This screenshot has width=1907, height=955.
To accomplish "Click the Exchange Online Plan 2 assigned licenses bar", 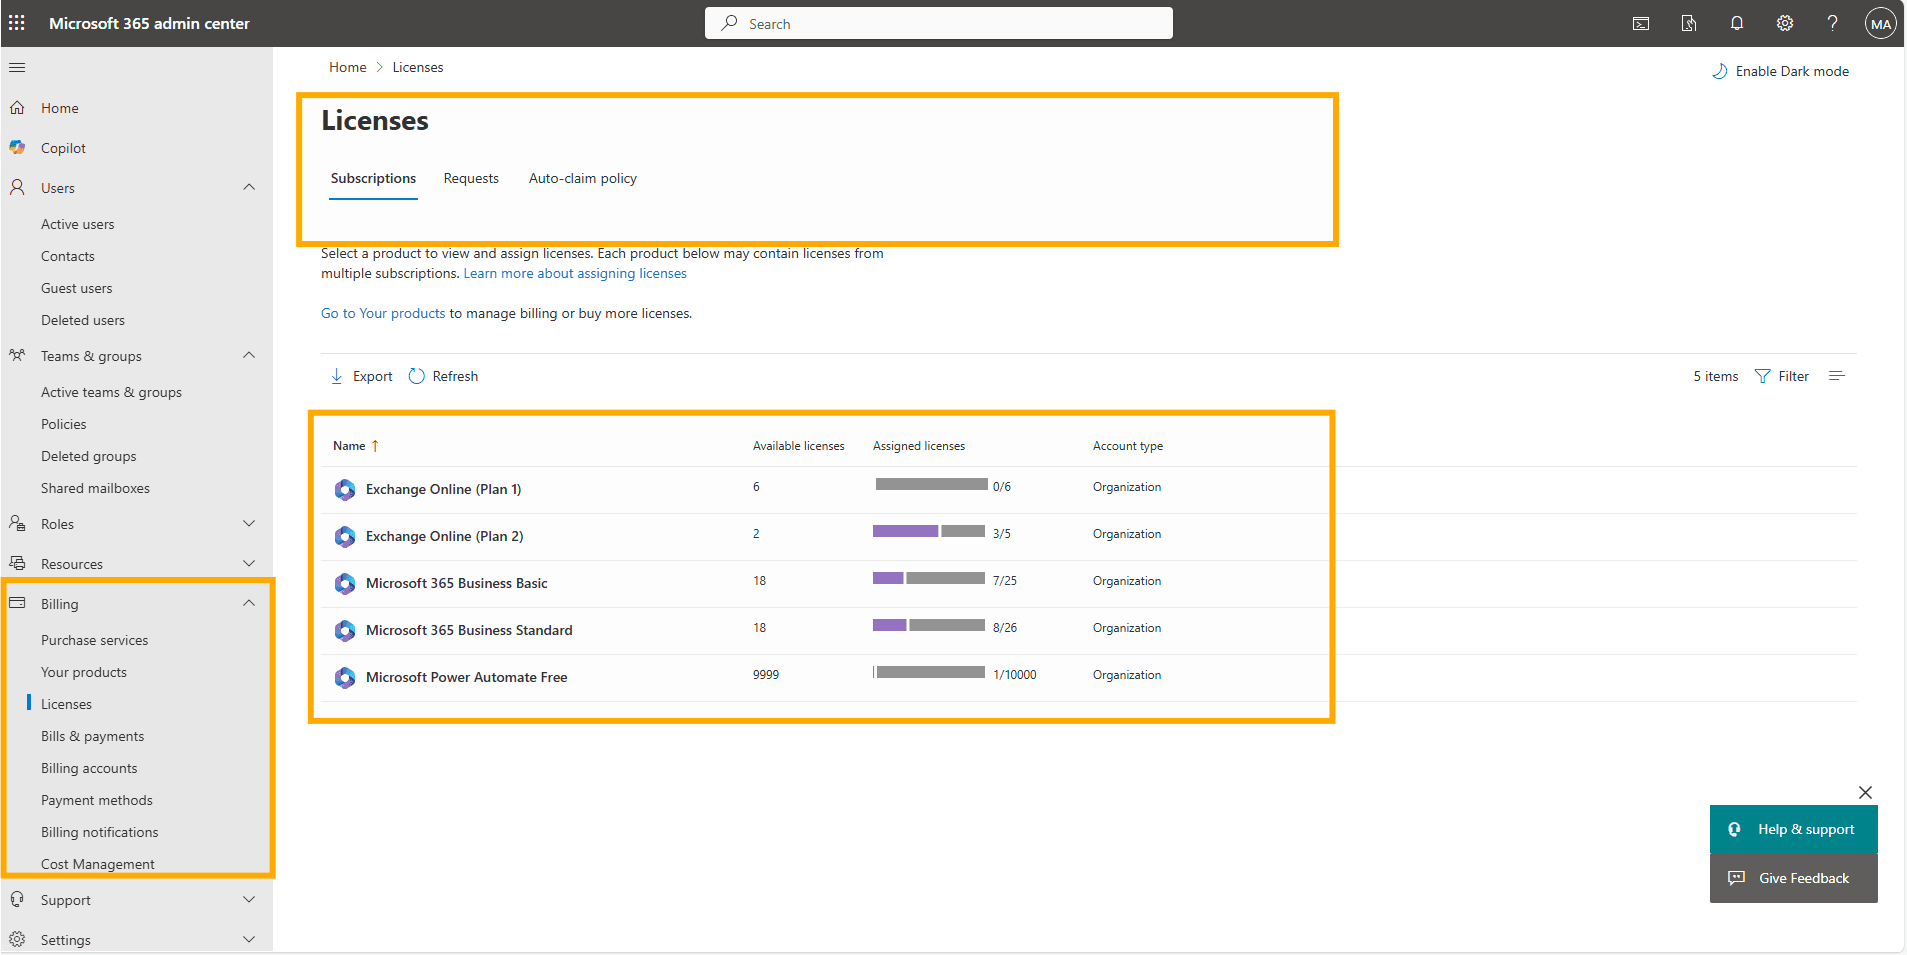I will 931,531.
